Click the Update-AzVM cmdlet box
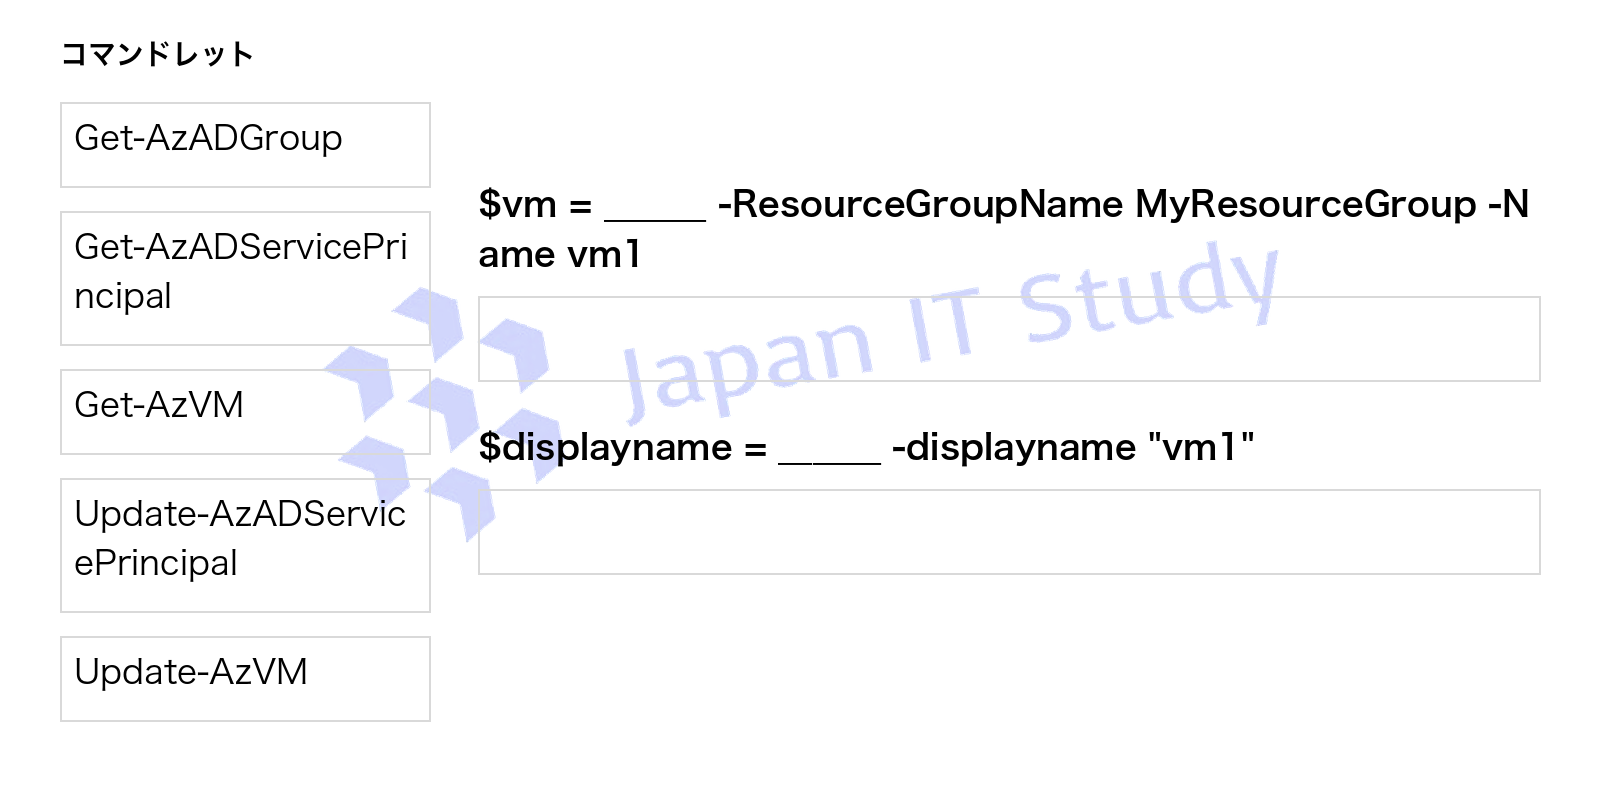The height and width of the screenshot is (785, 1600). point(245,679)
